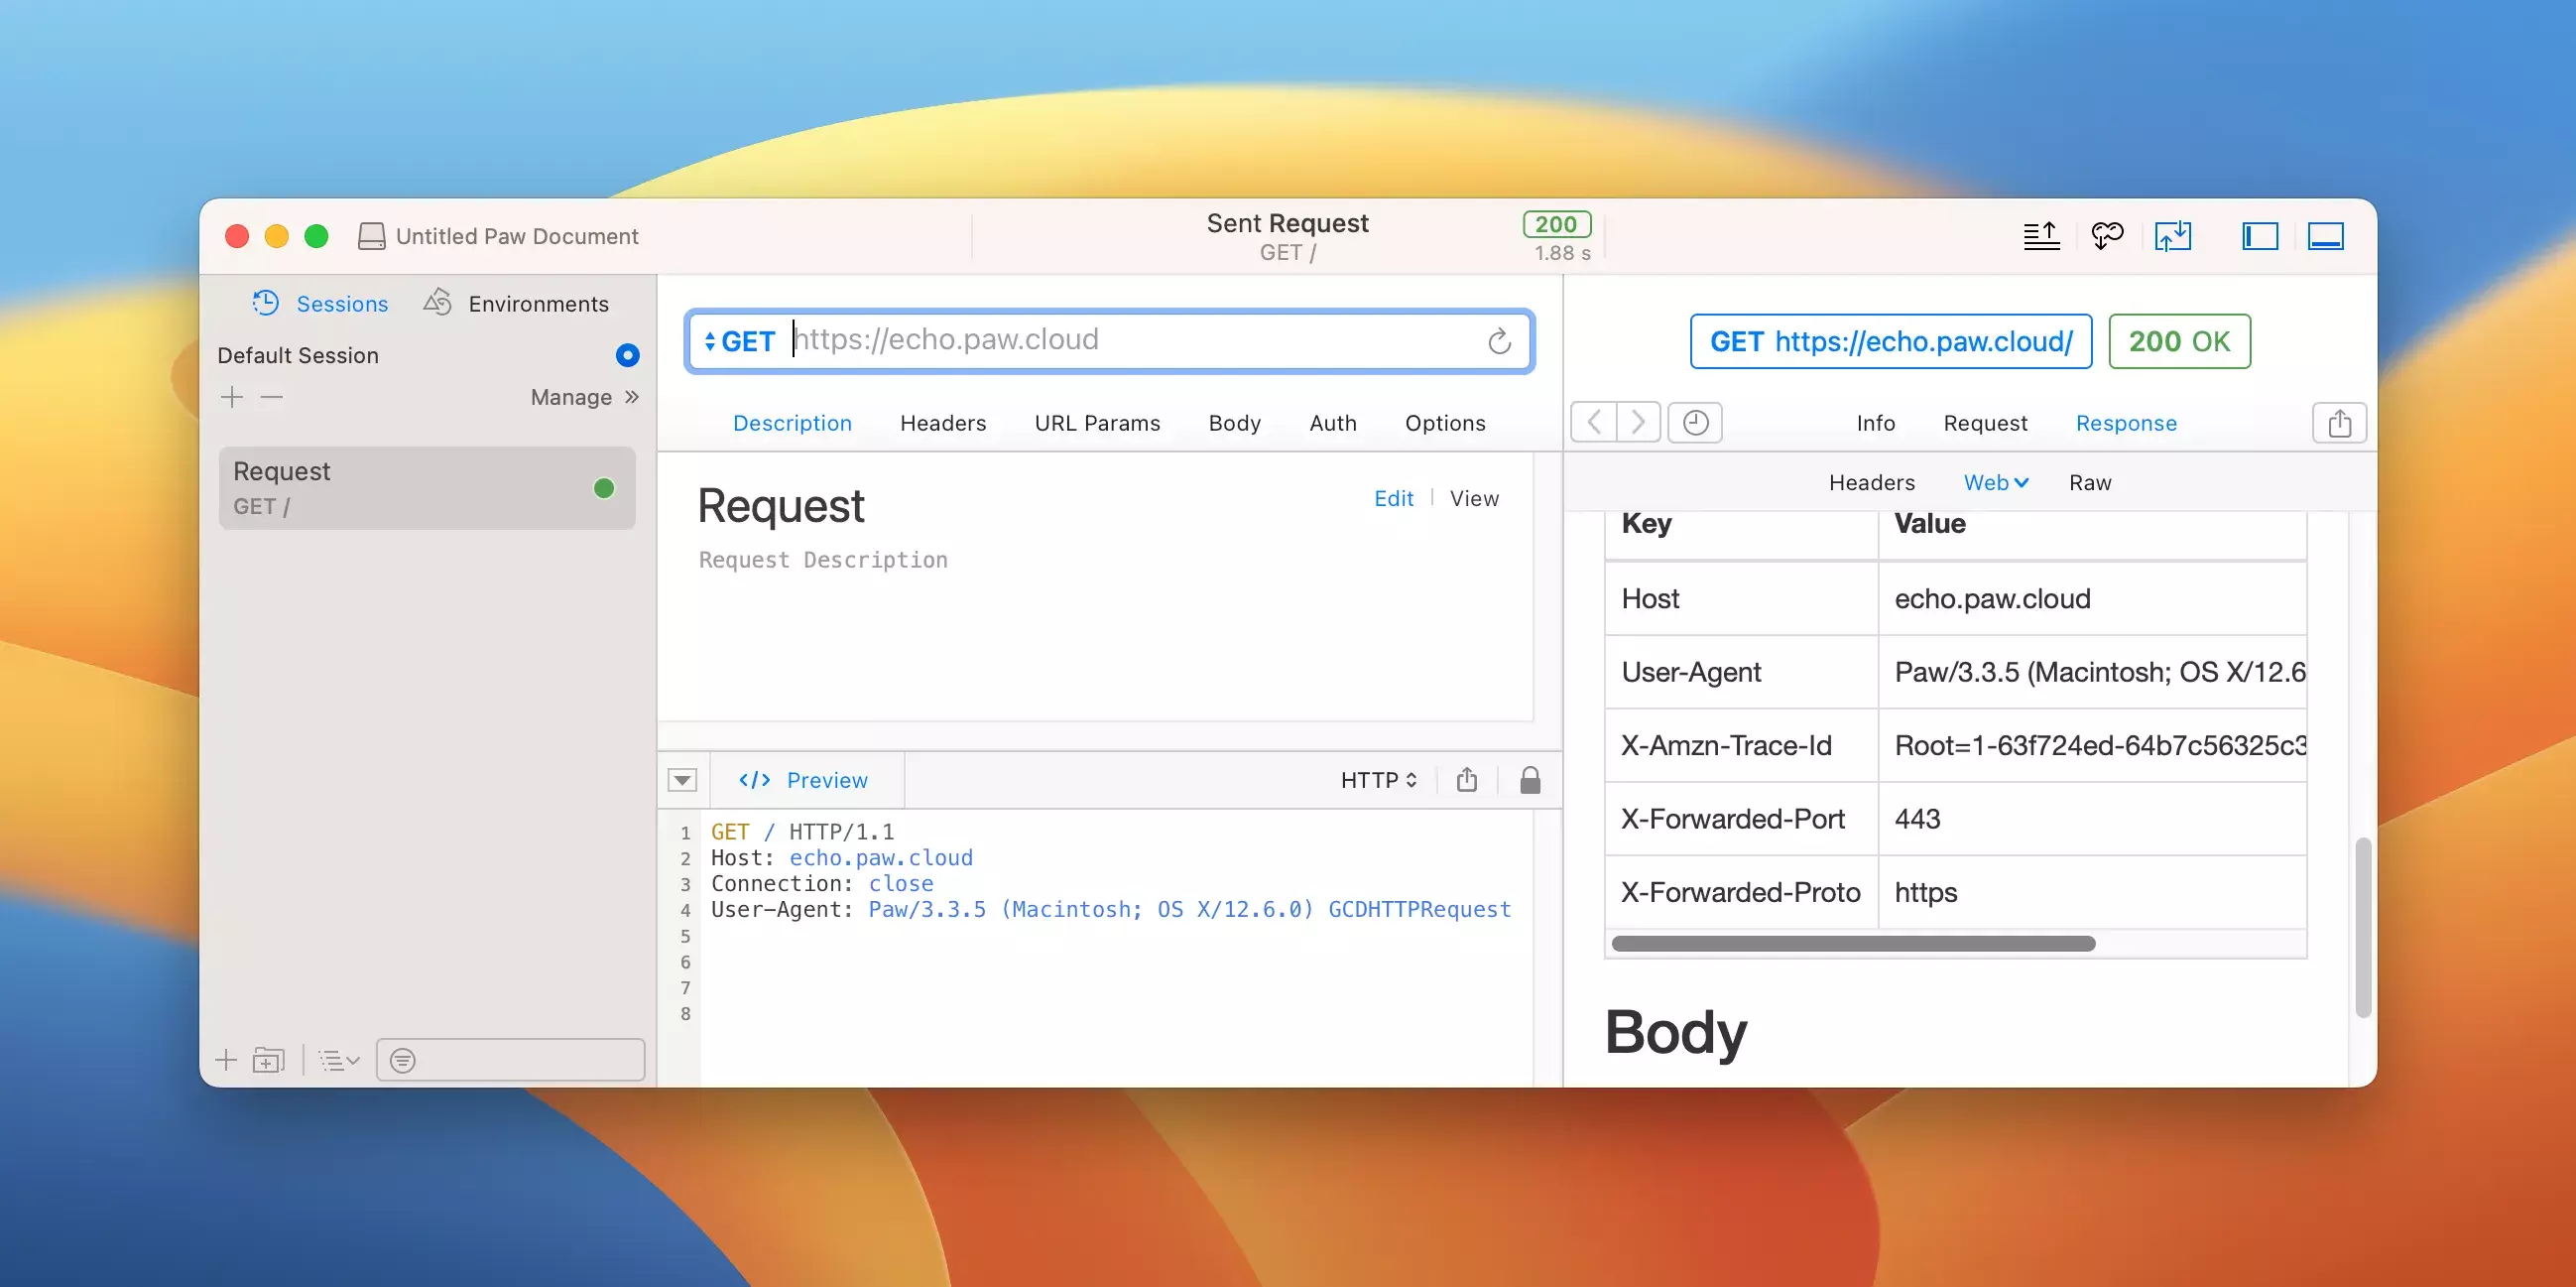The height and width of the screenshot is (1287, 2576).
Task: Select the Default Session radio button
Action: coord(627,356)
